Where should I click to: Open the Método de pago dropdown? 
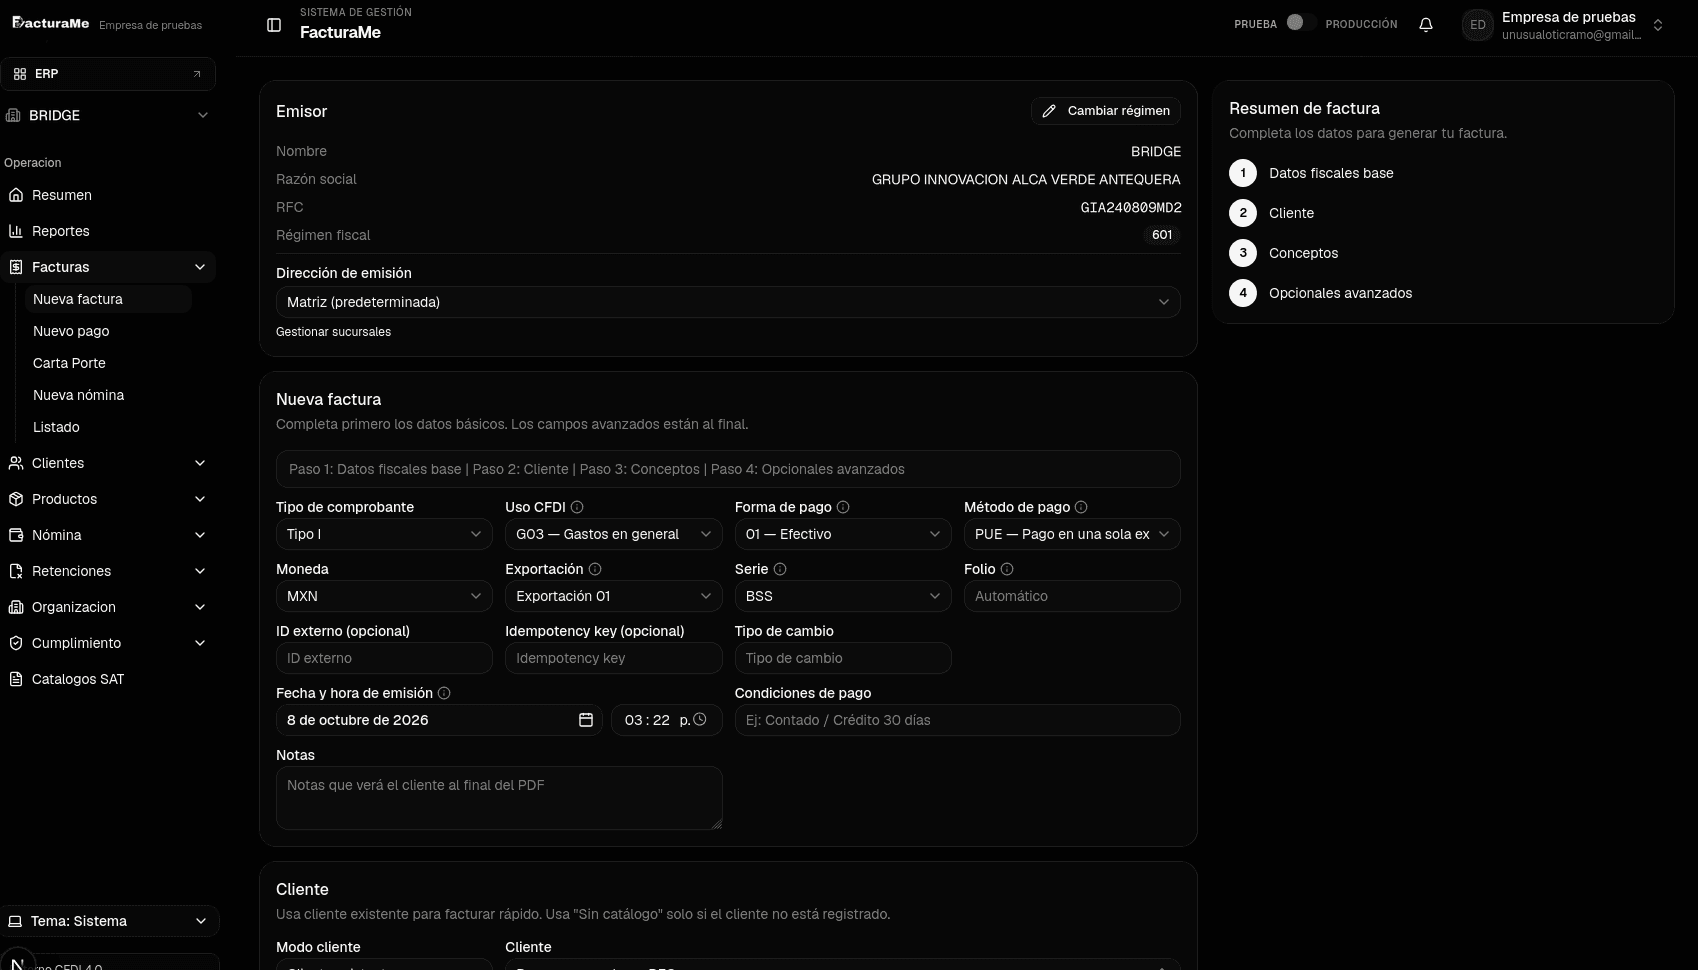click(1072, 534)
